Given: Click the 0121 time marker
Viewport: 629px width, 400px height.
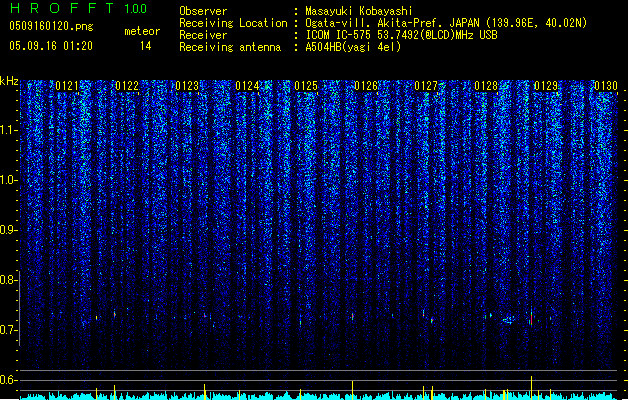Looking at the screenshot, I should (67, 86).
